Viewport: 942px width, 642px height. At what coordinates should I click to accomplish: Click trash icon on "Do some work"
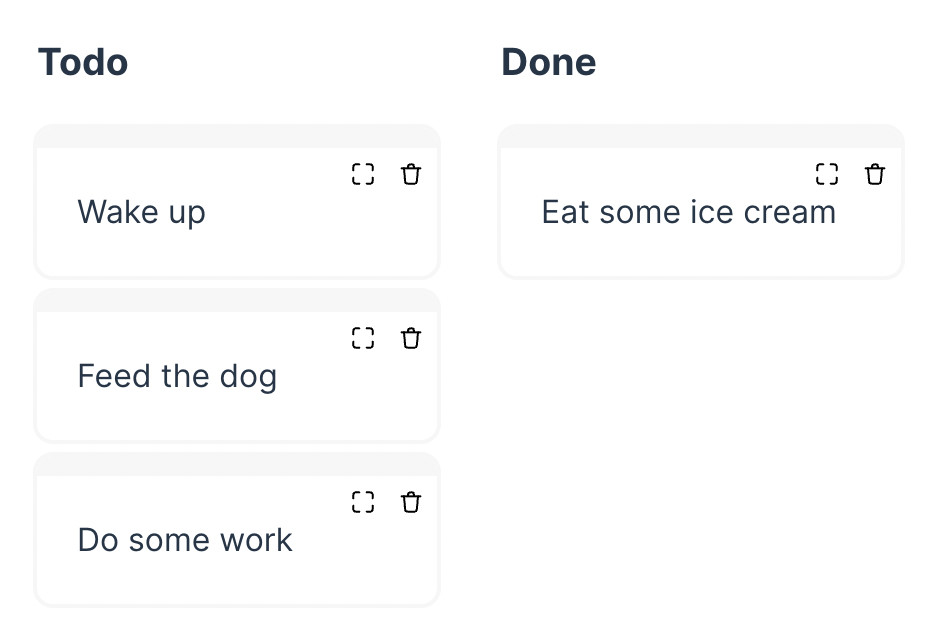pos(411,503)
